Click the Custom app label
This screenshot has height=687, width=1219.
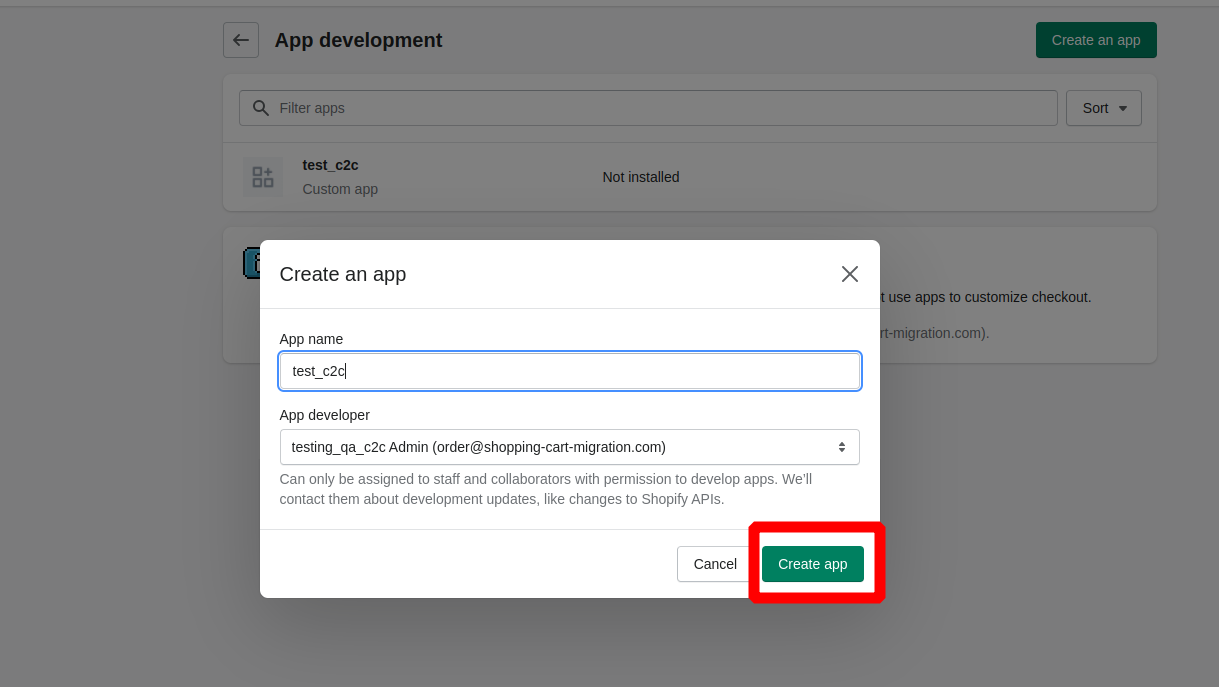pyautogui.click(x=340, y=189)
